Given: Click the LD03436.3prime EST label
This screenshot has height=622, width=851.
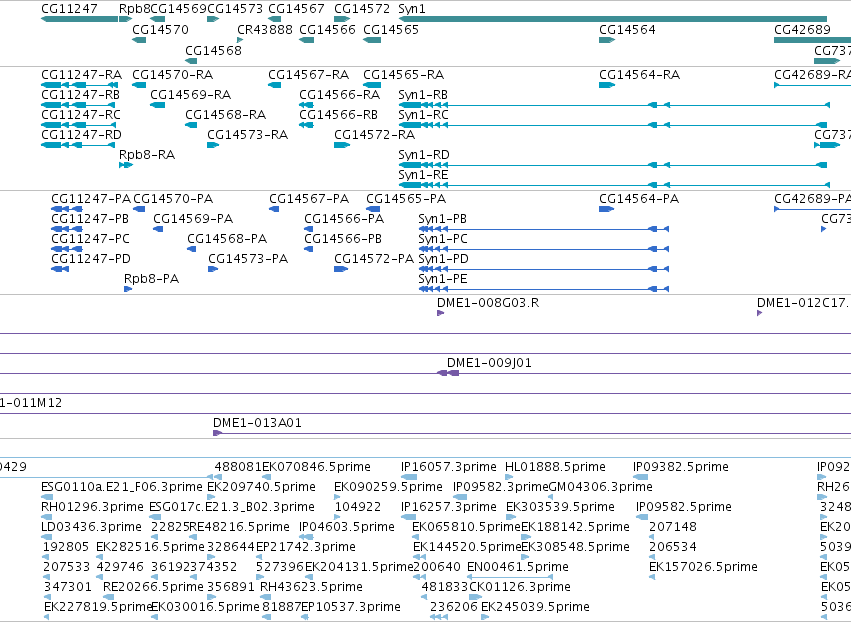Looking at the screenshot, I should [x=92, y=527].
